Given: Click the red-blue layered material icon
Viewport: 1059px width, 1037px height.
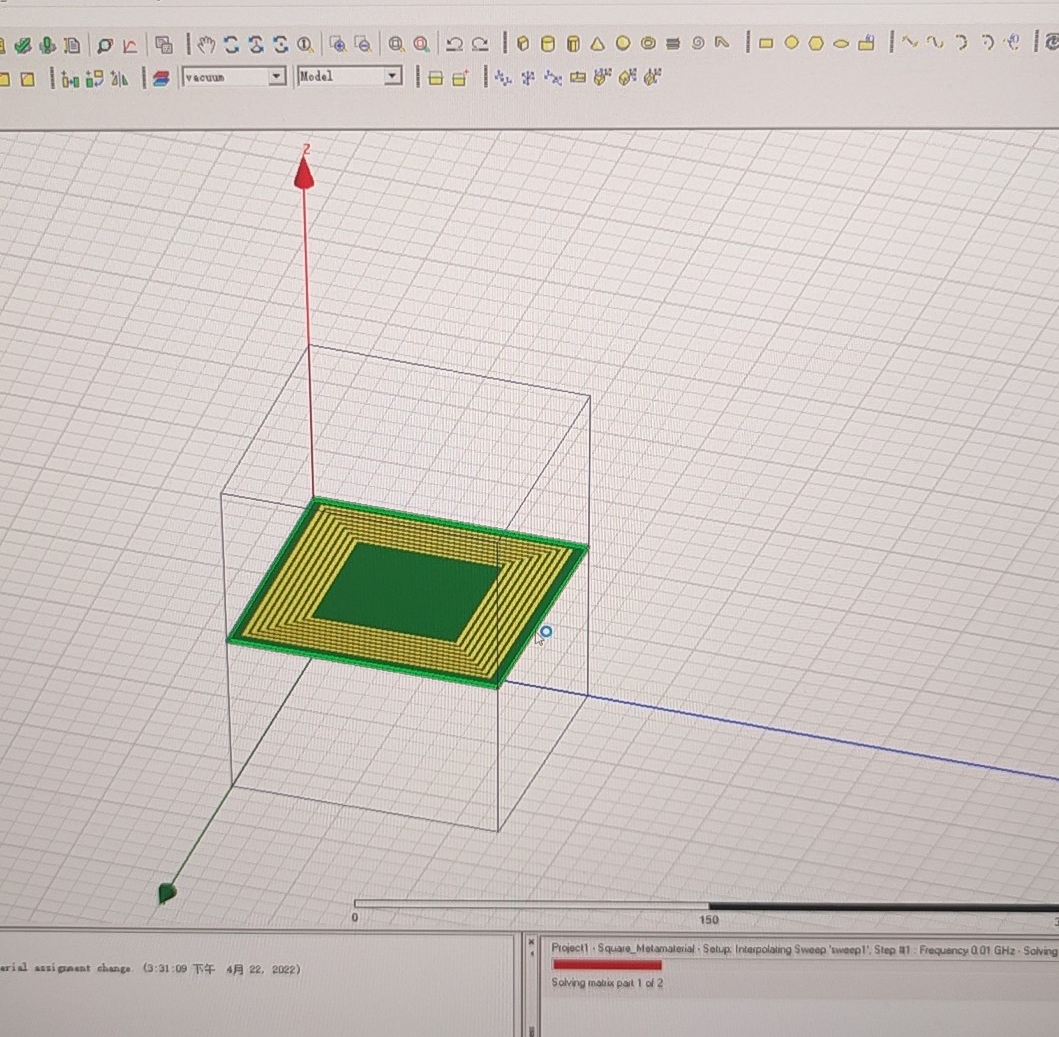Looking at the screenshot, I should tap(161, 79).
